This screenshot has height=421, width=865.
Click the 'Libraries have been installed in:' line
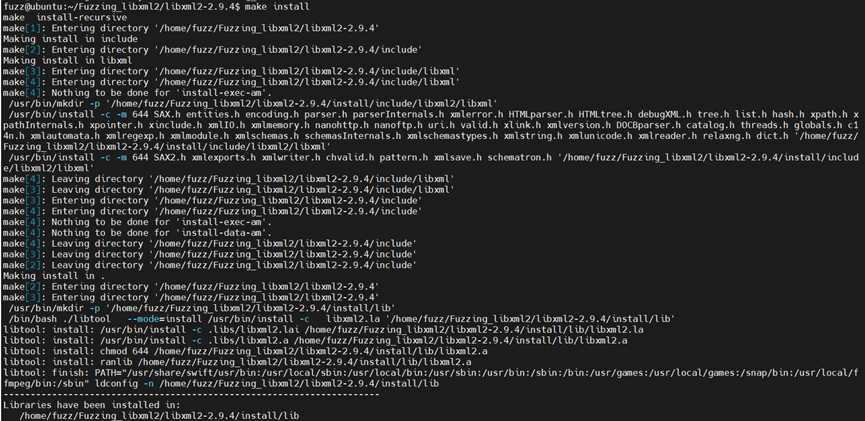coord(89,405)
